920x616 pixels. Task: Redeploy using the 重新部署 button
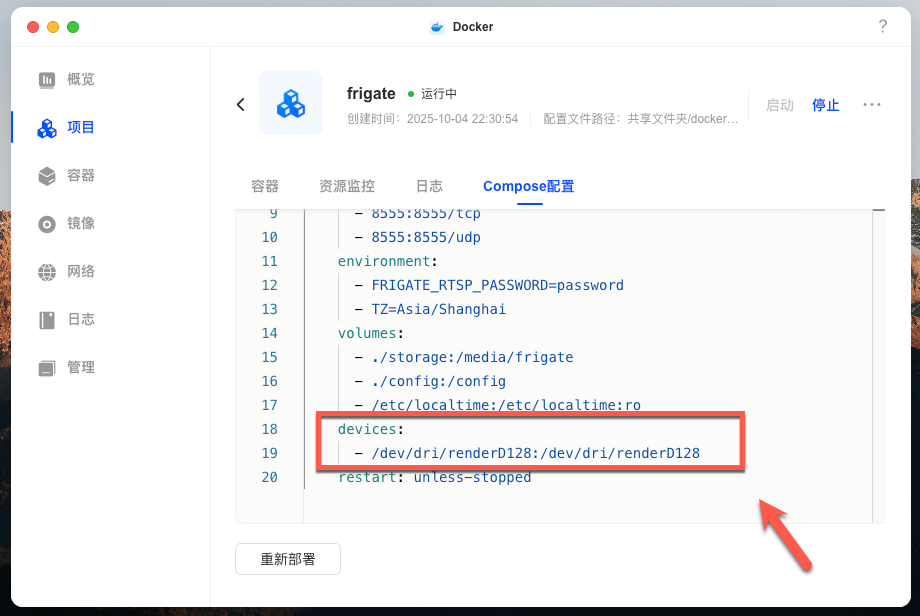coord(287,559)
